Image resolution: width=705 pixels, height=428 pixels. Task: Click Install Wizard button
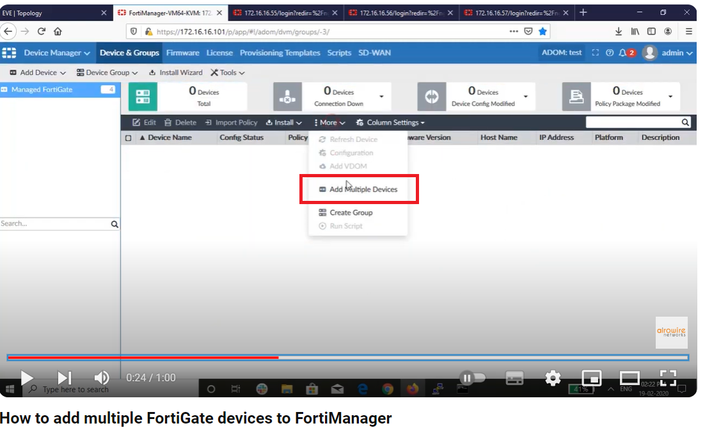click(x=176, y=72)
